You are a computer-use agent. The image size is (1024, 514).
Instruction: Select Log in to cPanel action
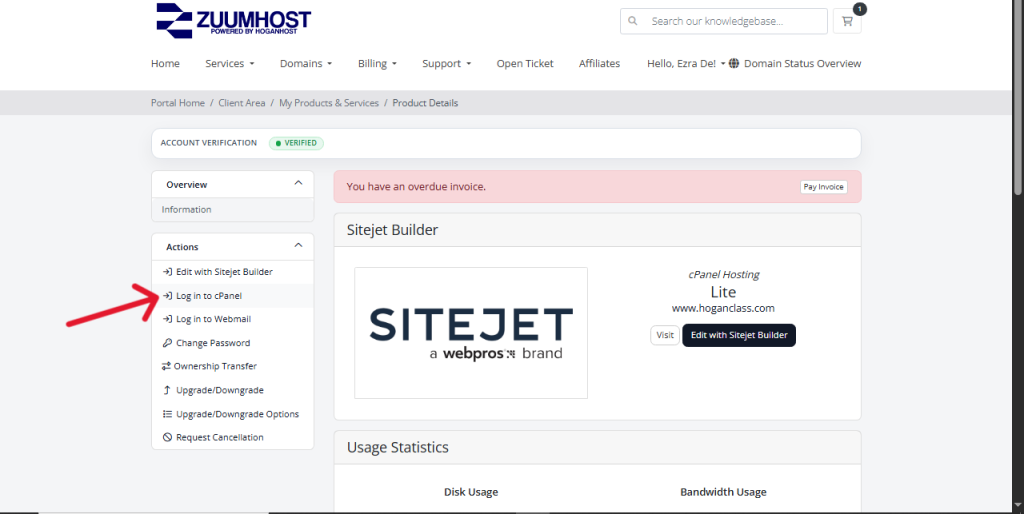232,296
